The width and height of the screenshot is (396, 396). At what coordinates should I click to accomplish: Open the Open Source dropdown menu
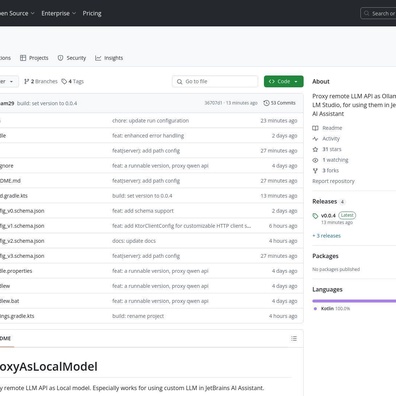coord(17,13)
